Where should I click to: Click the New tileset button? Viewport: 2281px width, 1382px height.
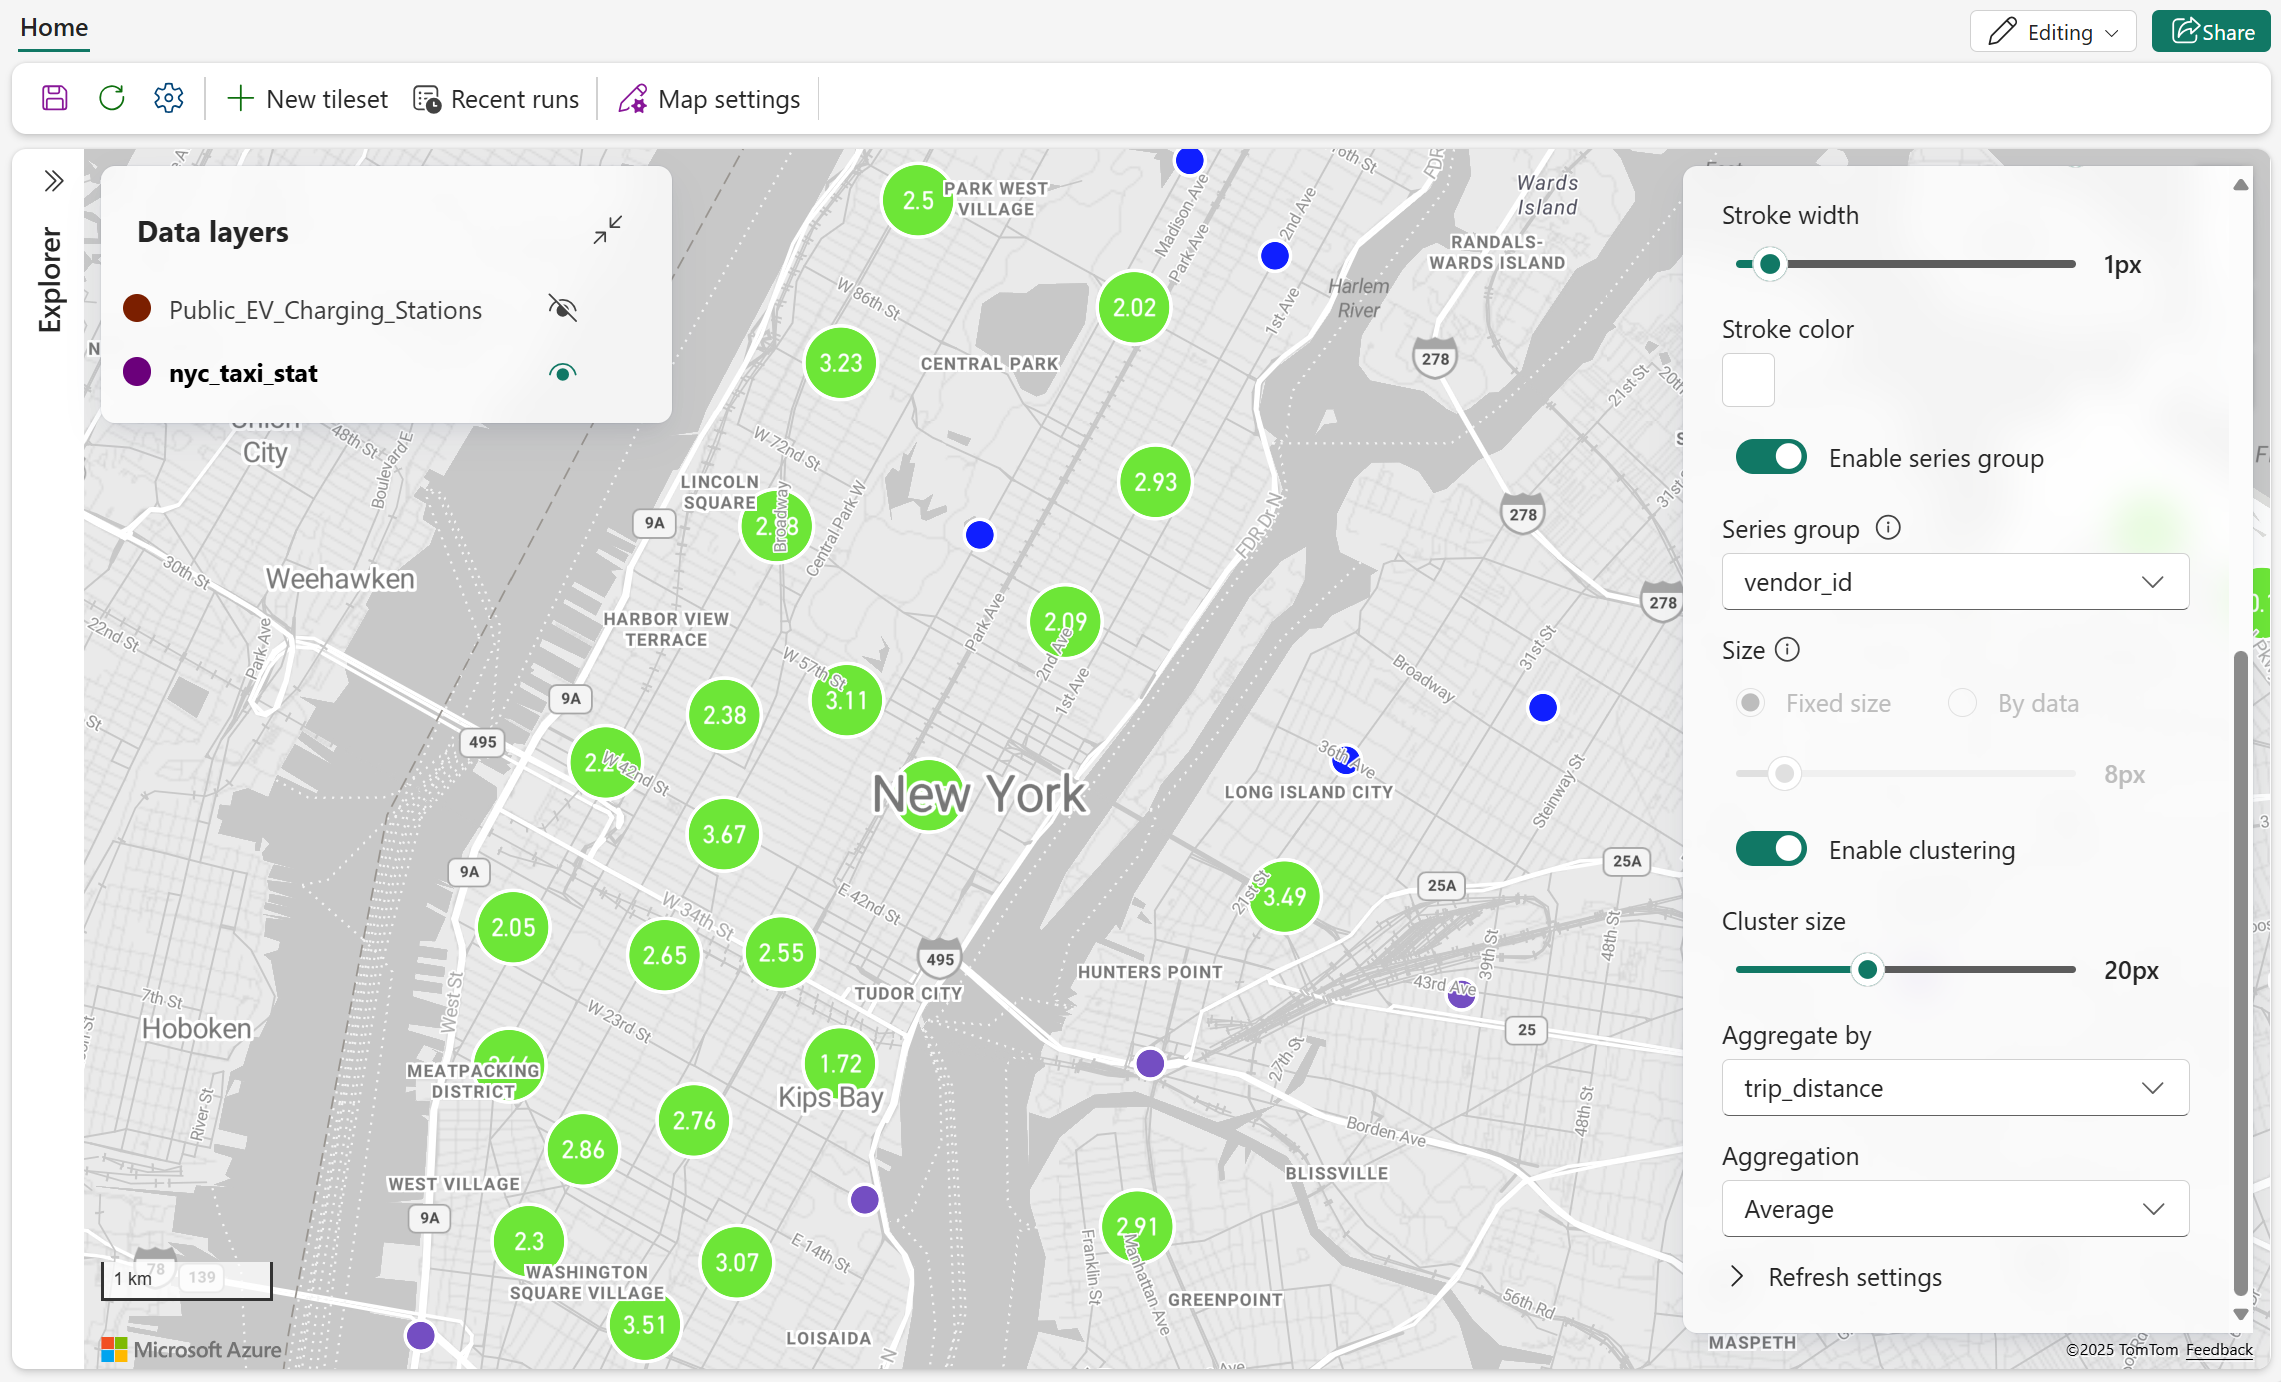click(x=308, y=99)
